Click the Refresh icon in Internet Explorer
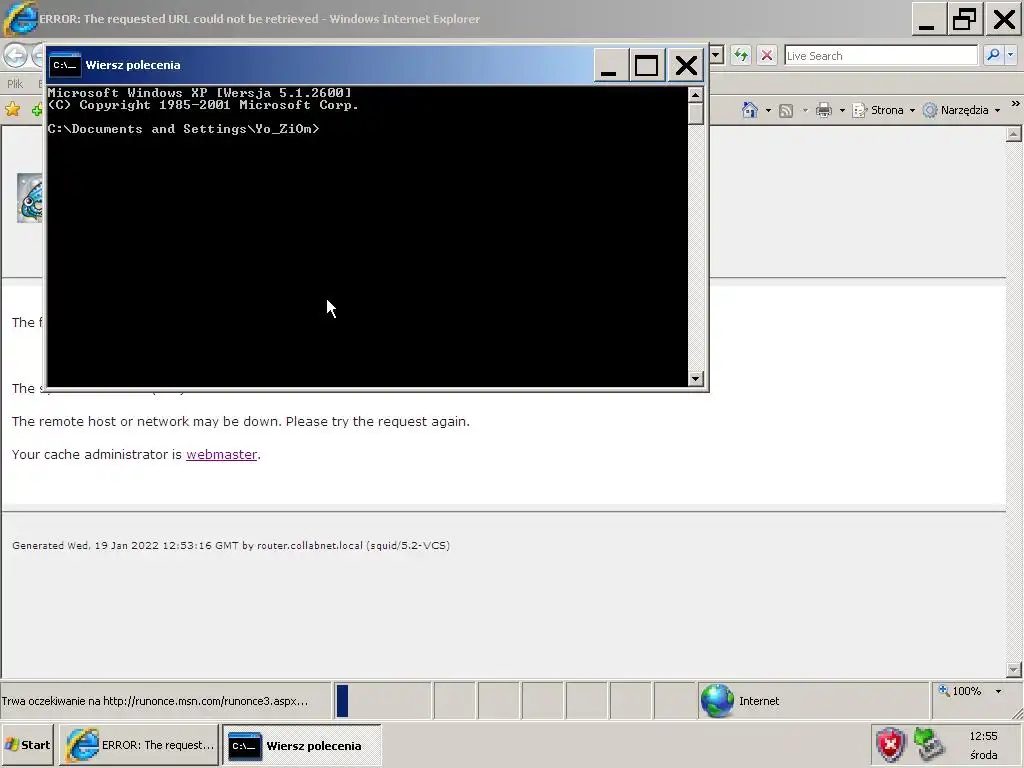The width and height of the screenshot is (1024, 768). (x=741, y=56)
